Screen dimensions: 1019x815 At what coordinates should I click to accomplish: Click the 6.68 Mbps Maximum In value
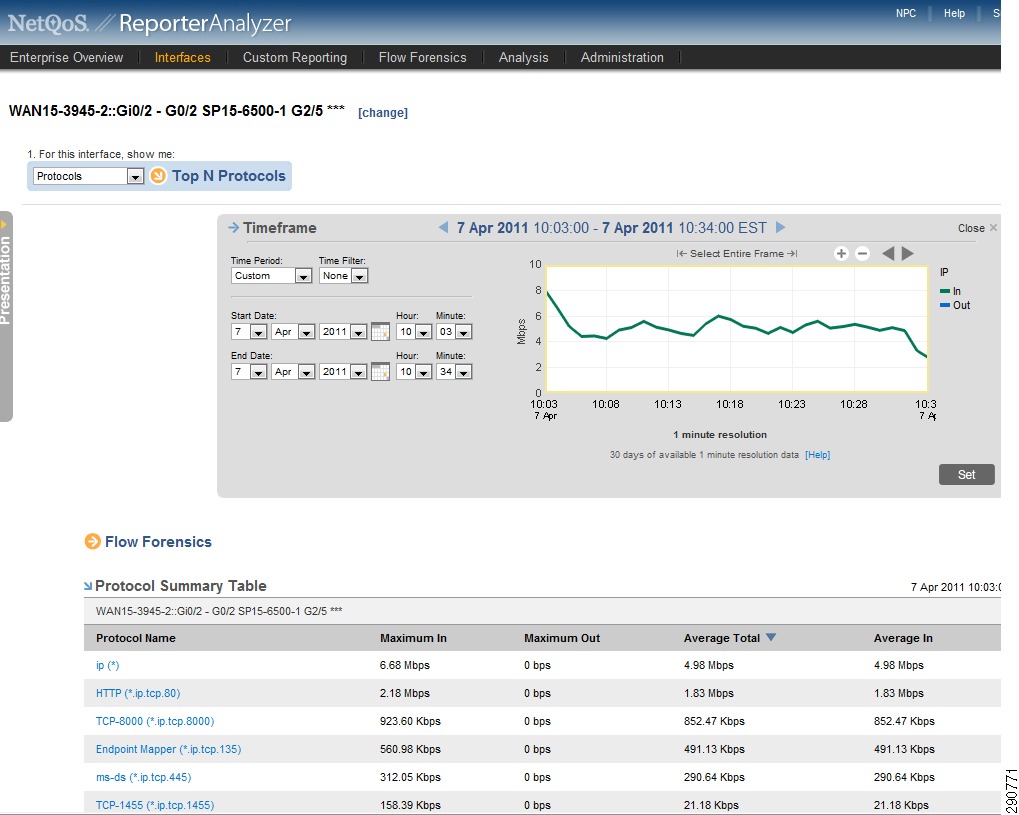(405, 665)
